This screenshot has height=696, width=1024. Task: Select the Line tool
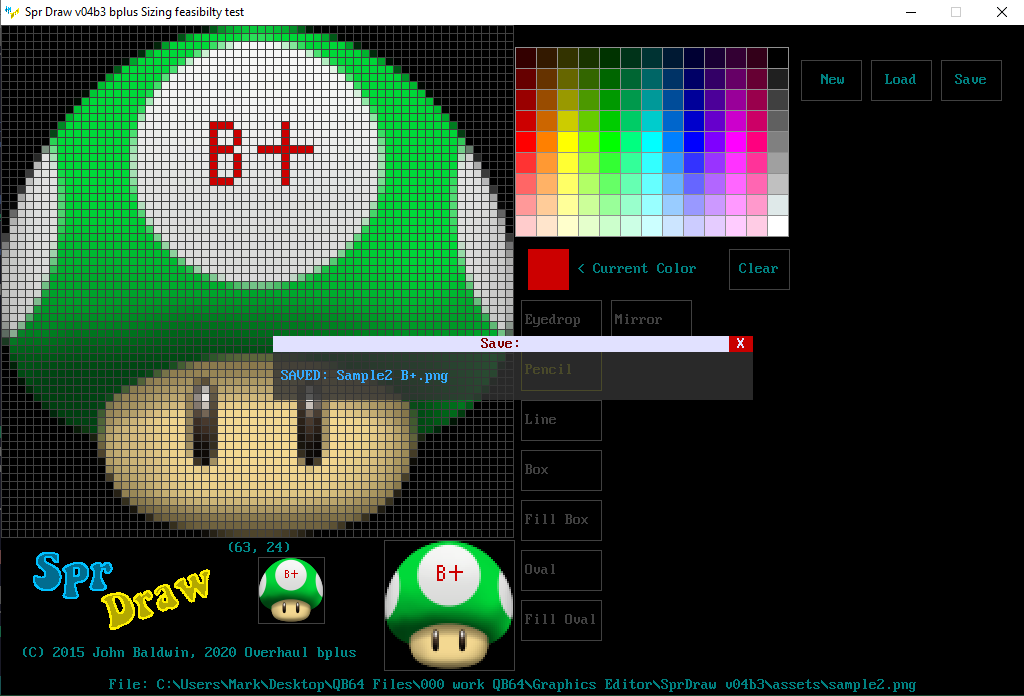(x=561, y=420)
